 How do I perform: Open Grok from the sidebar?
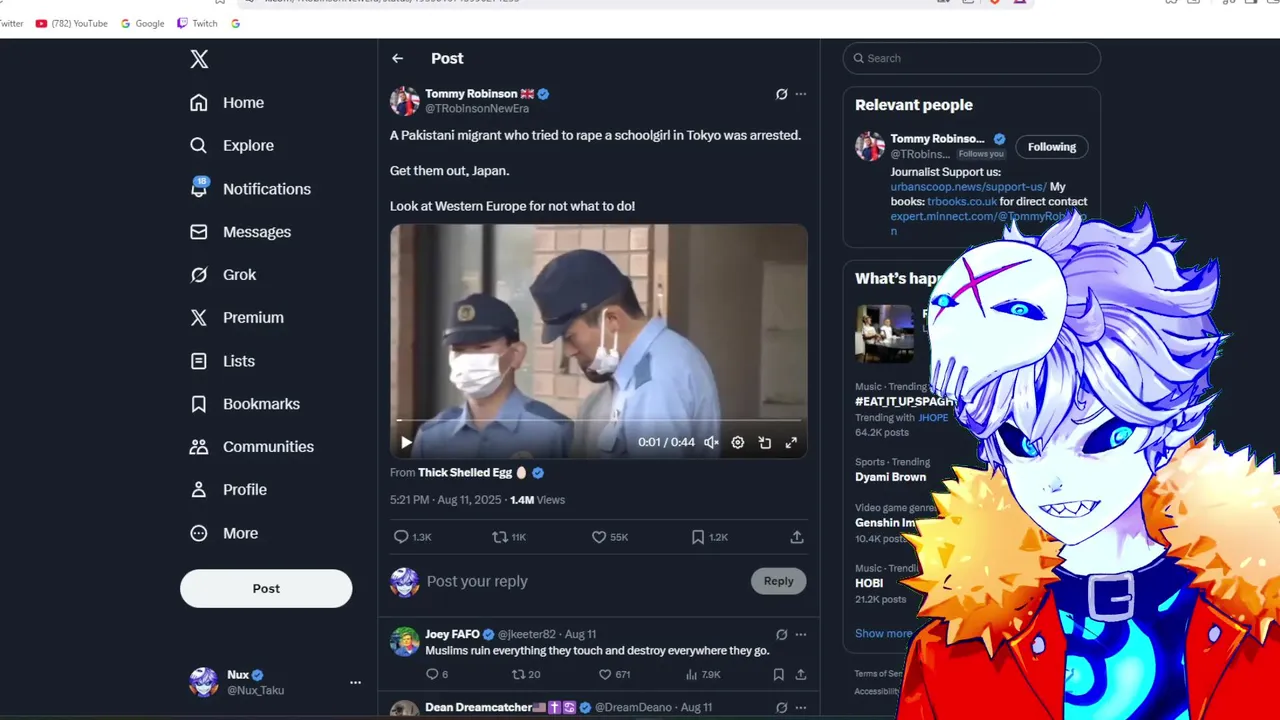(x=223, y=275)
